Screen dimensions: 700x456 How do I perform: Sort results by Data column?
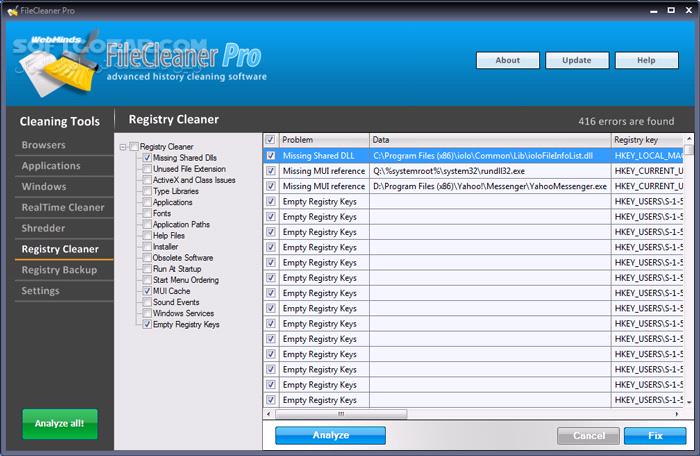point(490,140)
